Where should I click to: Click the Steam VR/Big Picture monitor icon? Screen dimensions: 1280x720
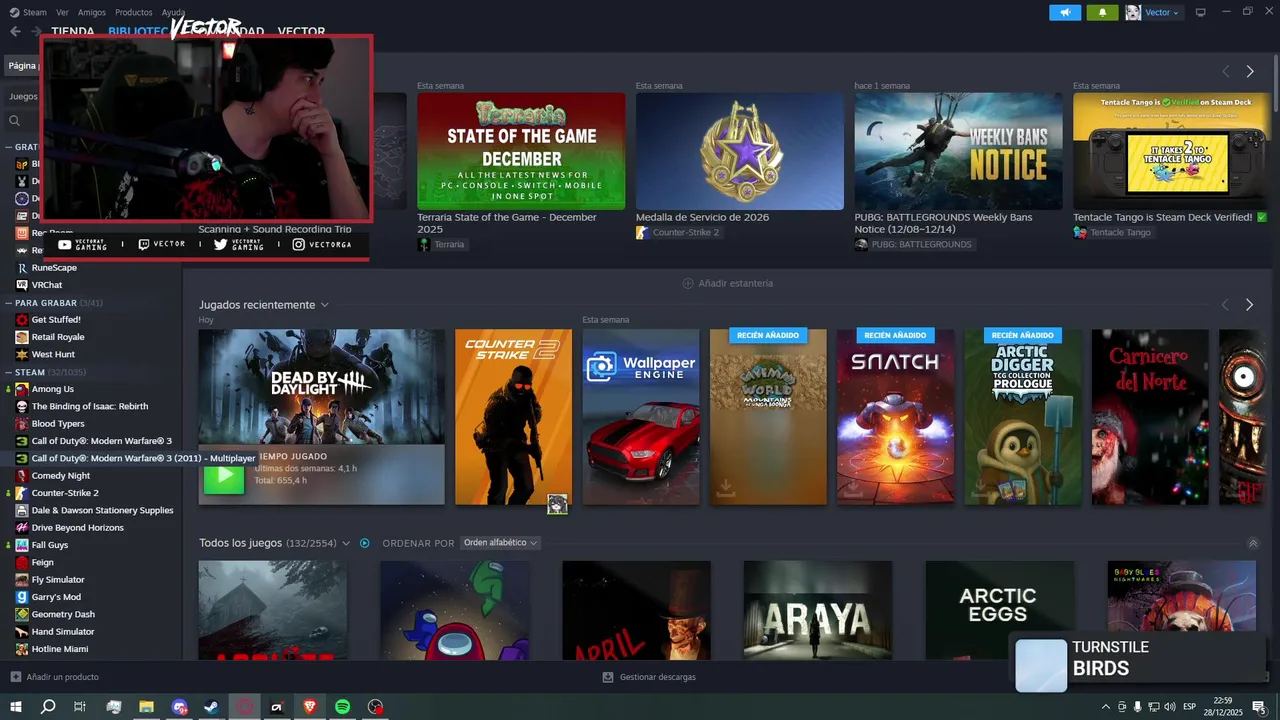1201,12
